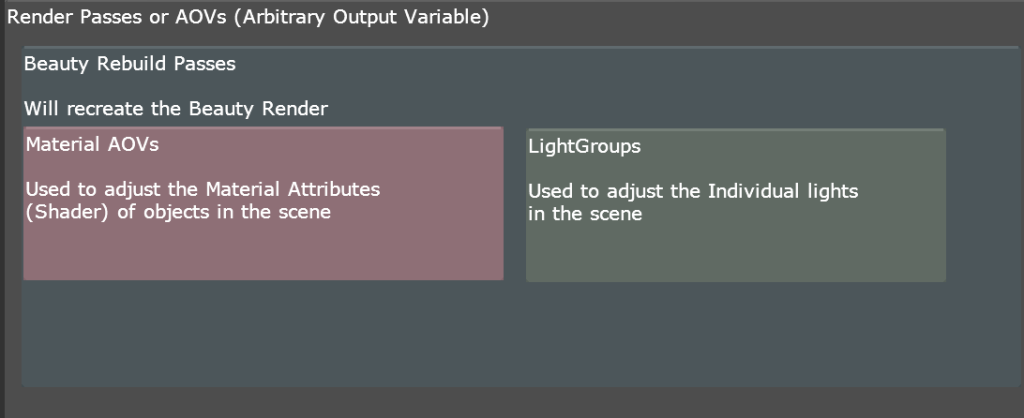Click the top title strip of Material AOVs backdrop
The image size is (1024, 418).
click(x=263, y=130)
